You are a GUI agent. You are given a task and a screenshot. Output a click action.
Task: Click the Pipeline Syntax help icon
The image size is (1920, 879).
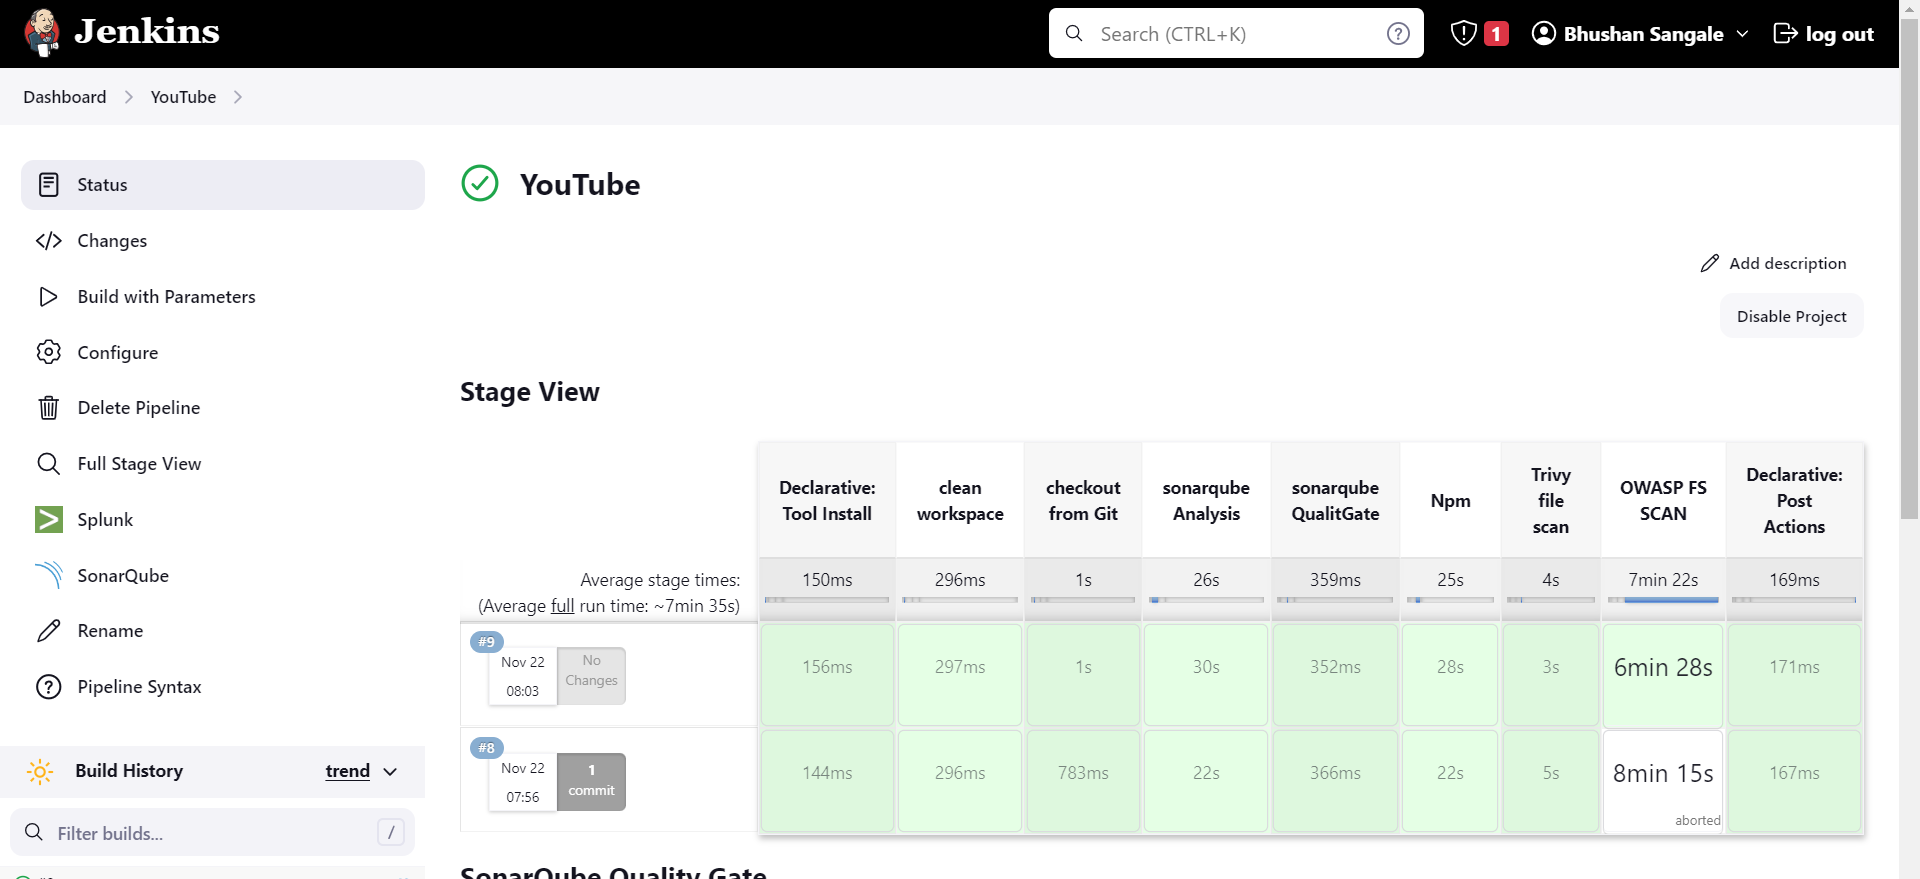click(48, 687)
